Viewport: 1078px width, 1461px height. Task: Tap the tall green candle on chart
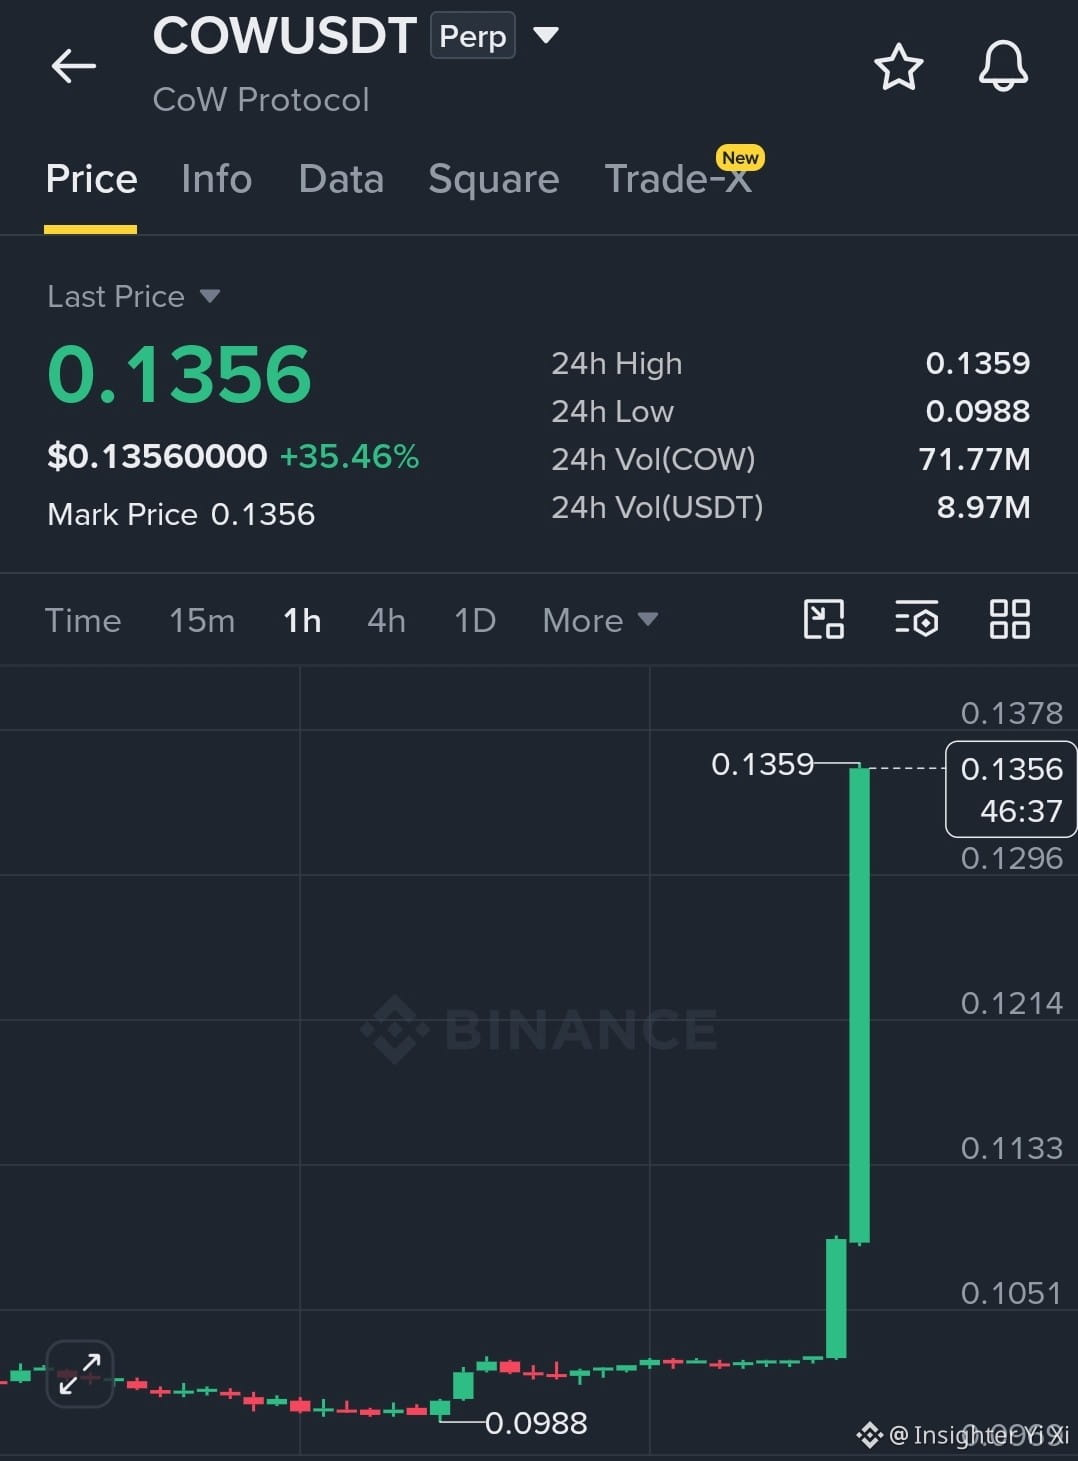[x=859, y=1004]
